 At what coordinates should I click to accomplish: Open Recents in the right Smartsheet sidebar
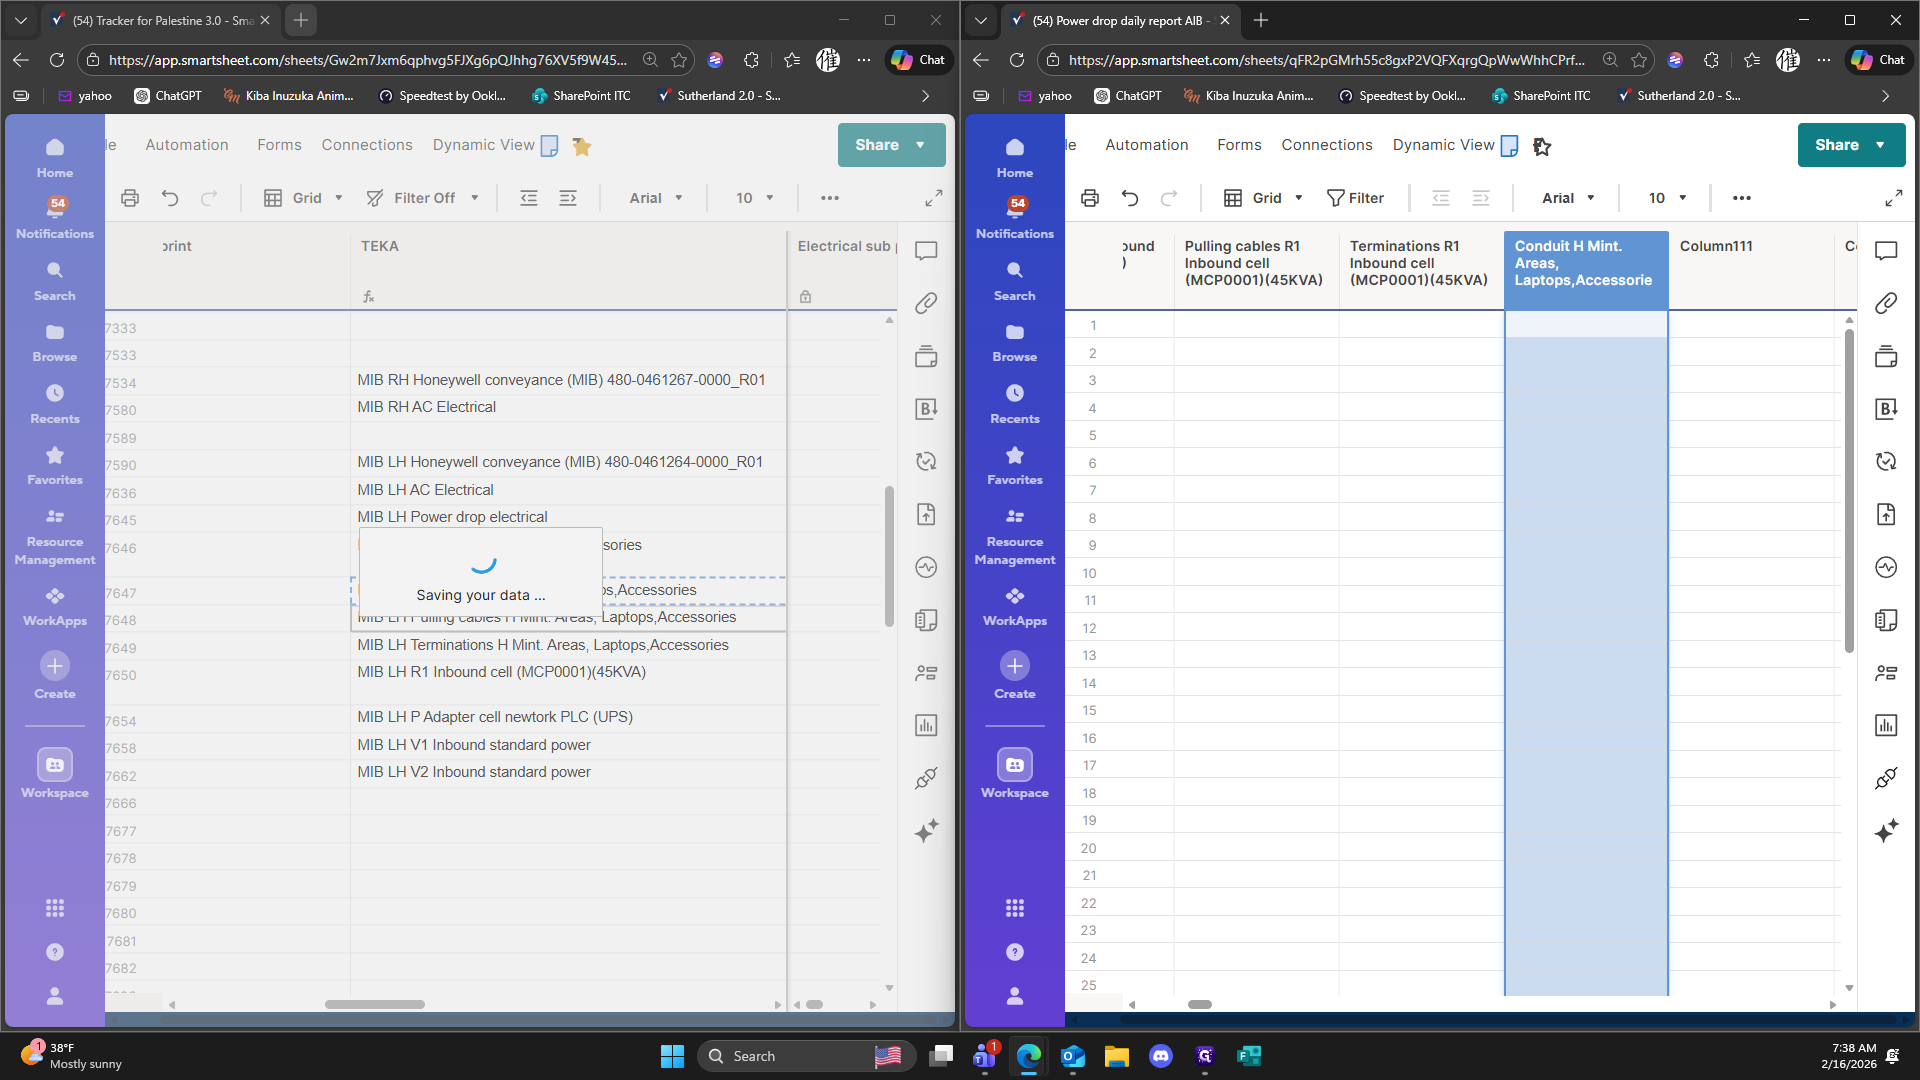point(1014,403)
